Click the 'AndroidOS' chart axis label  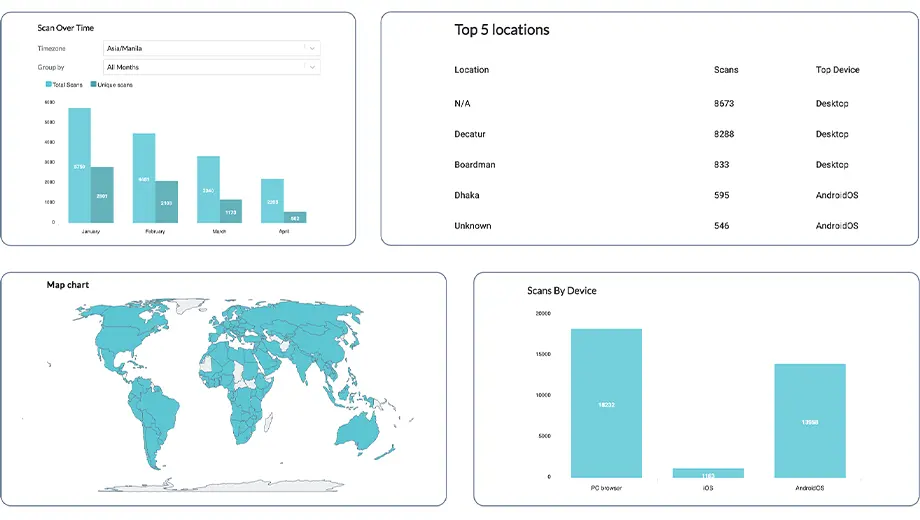(x=810, y=488)
